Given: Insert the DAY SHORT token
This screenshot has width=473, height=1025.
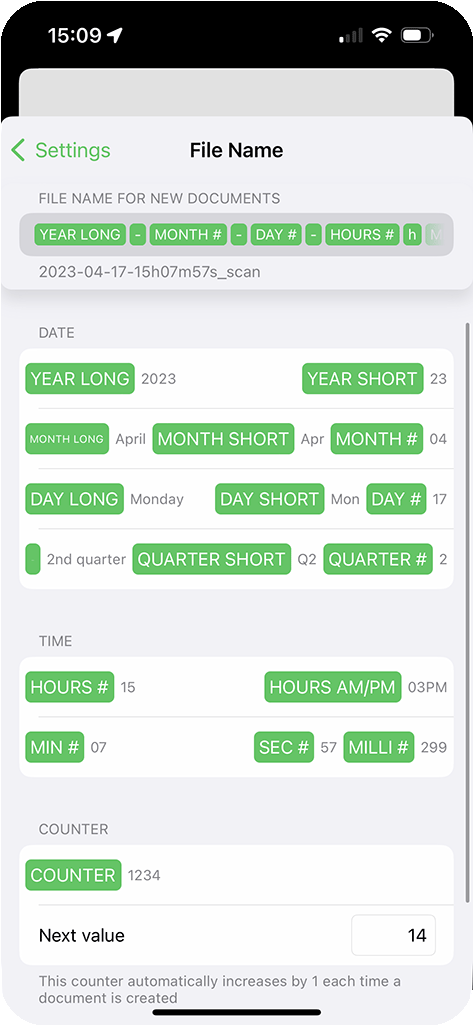Looking at the screenshot, I should pyautogui.click(x=269, y=499).
